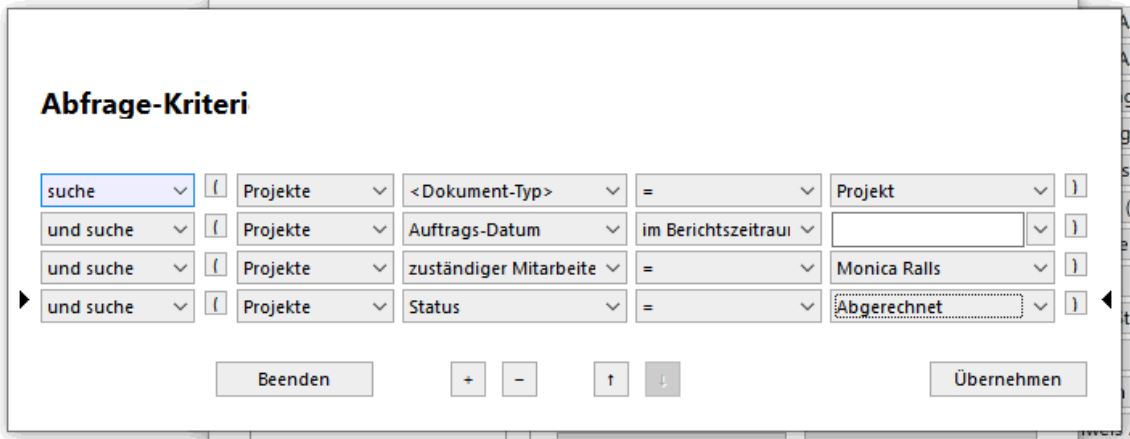The image size is (1130, 439).
Task: Open the <Dokument-Typ> field dropdown
Action: pos(611,188)
